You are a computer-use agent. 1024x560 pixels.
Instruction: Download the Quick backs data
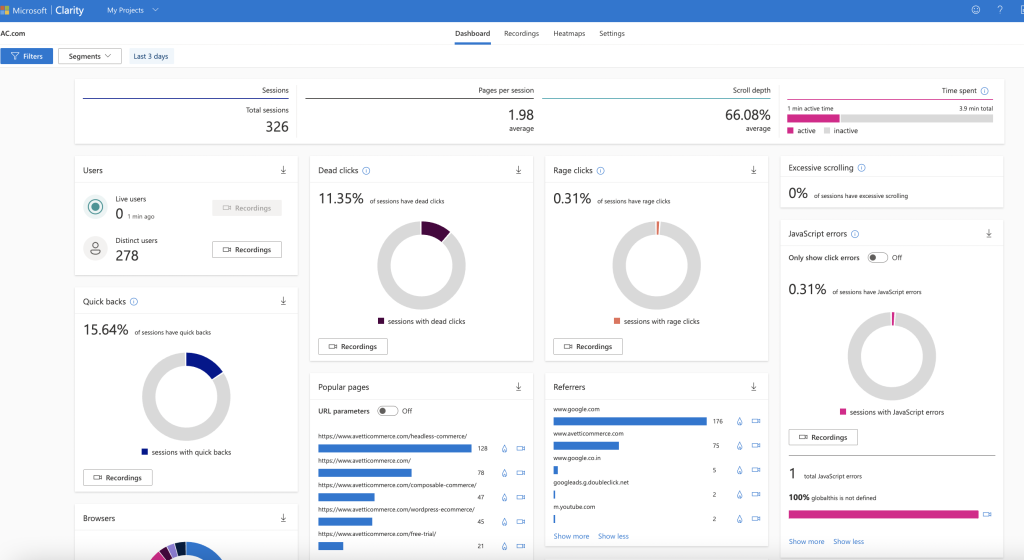point(283,302)
